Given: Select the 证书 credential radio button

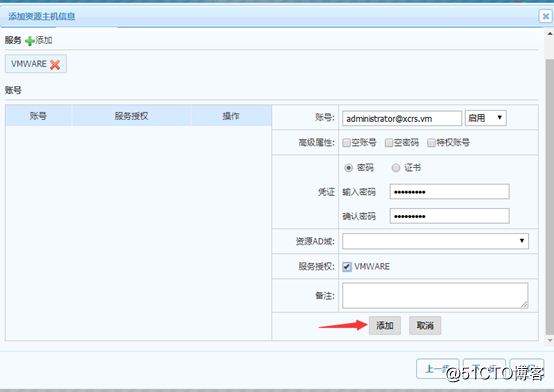Looking at the screenshot, I should 396,168.
